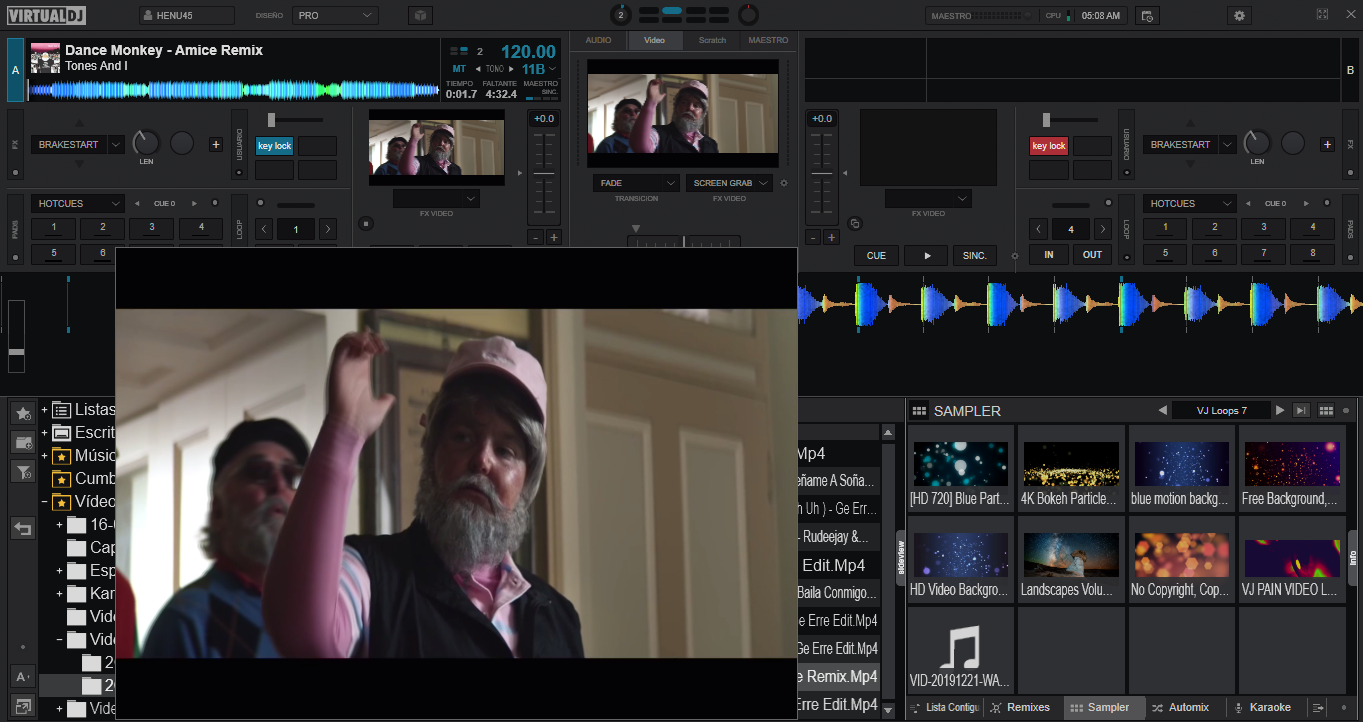Open the Remixes sideview tab
Image resolution: width=1363 pixels, height=722 pixels.
pyautogui.click(x=1020, y=707)
